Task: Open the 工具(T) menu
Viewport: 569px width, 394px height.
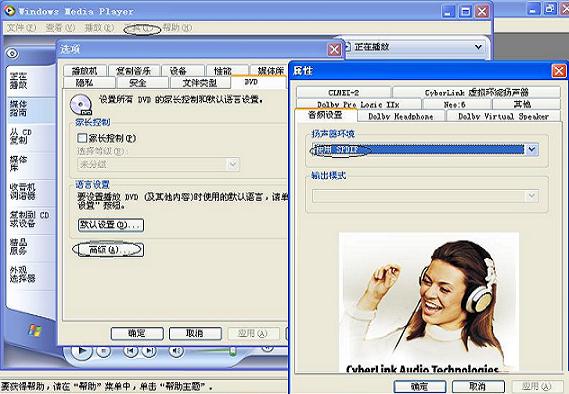Action: click(x=142, y=28)
